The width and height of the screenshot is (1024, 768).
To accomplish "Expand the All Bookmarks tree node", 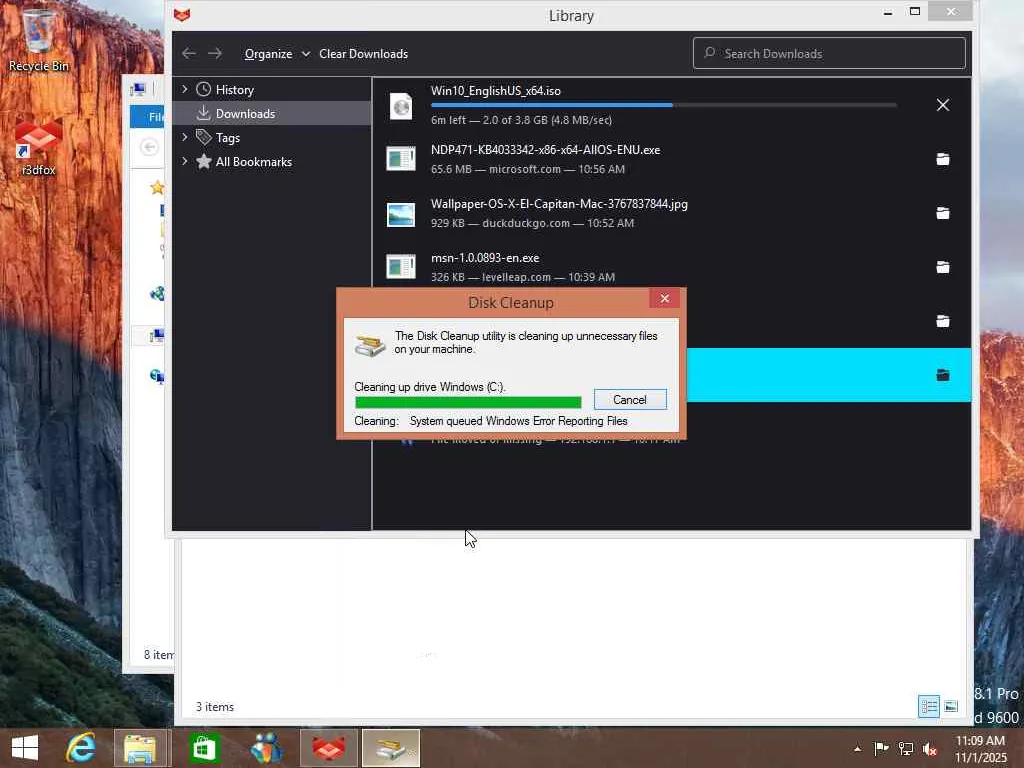I will coord(185,161).
